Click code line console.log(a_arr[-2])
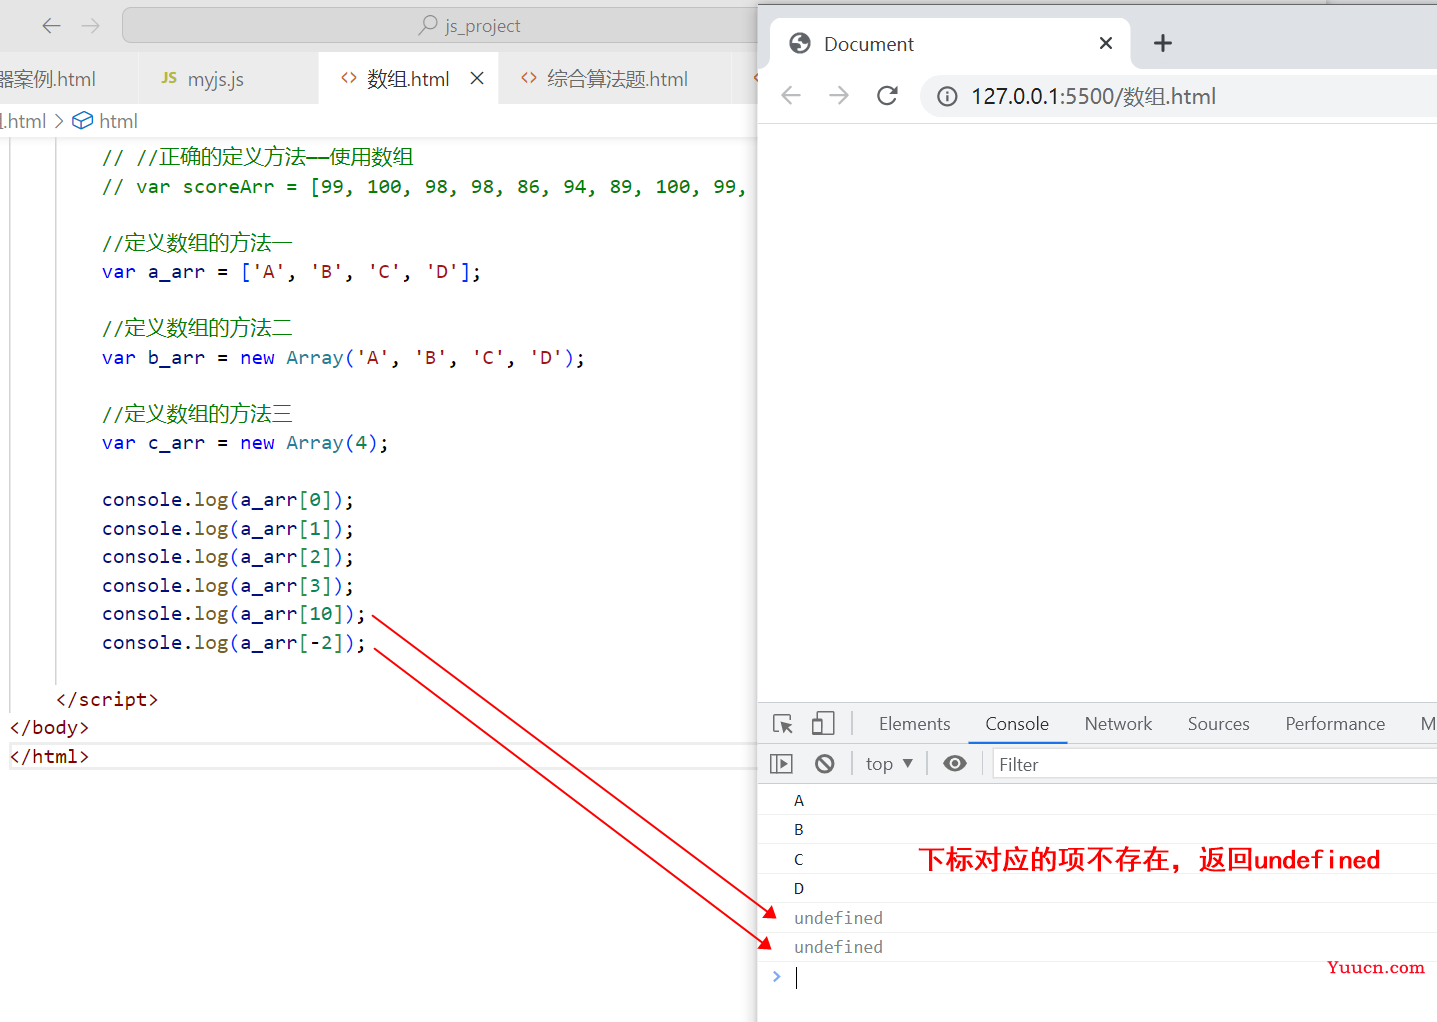 pyautogui.click(x=234, y=643)
